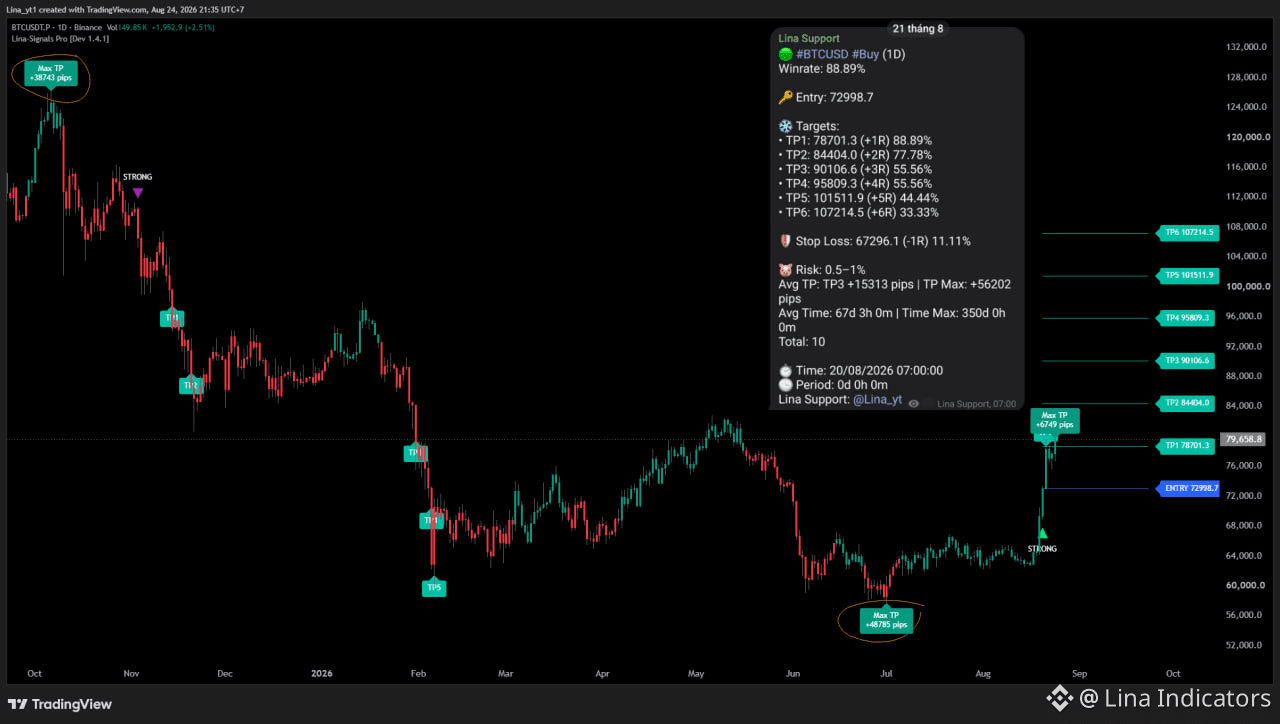This screenshot has height=724, width=1280.
Task: Click the shield emoji beside Stop Loss
Action: click(786, 241)
